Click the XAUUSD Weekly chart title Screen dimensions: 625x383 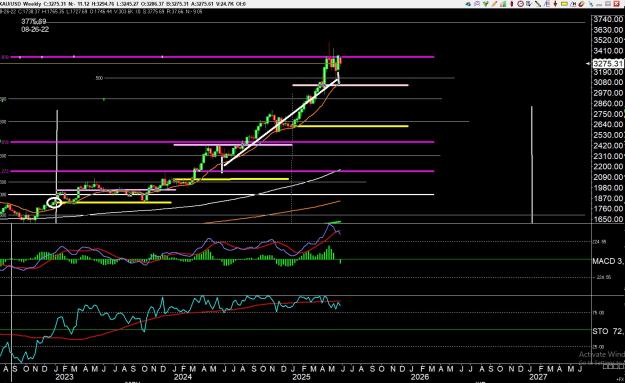pos(21,4)
